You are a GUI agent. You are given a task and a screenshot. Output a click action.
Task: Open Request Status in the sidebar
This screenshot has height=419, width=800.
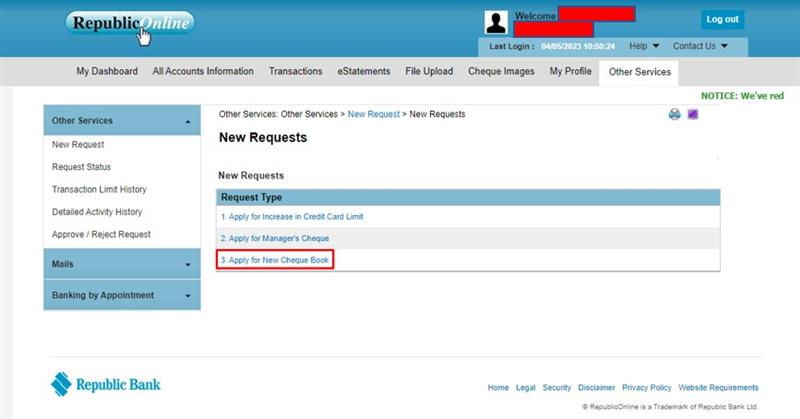pyautogui.click(x=81, y=167)
